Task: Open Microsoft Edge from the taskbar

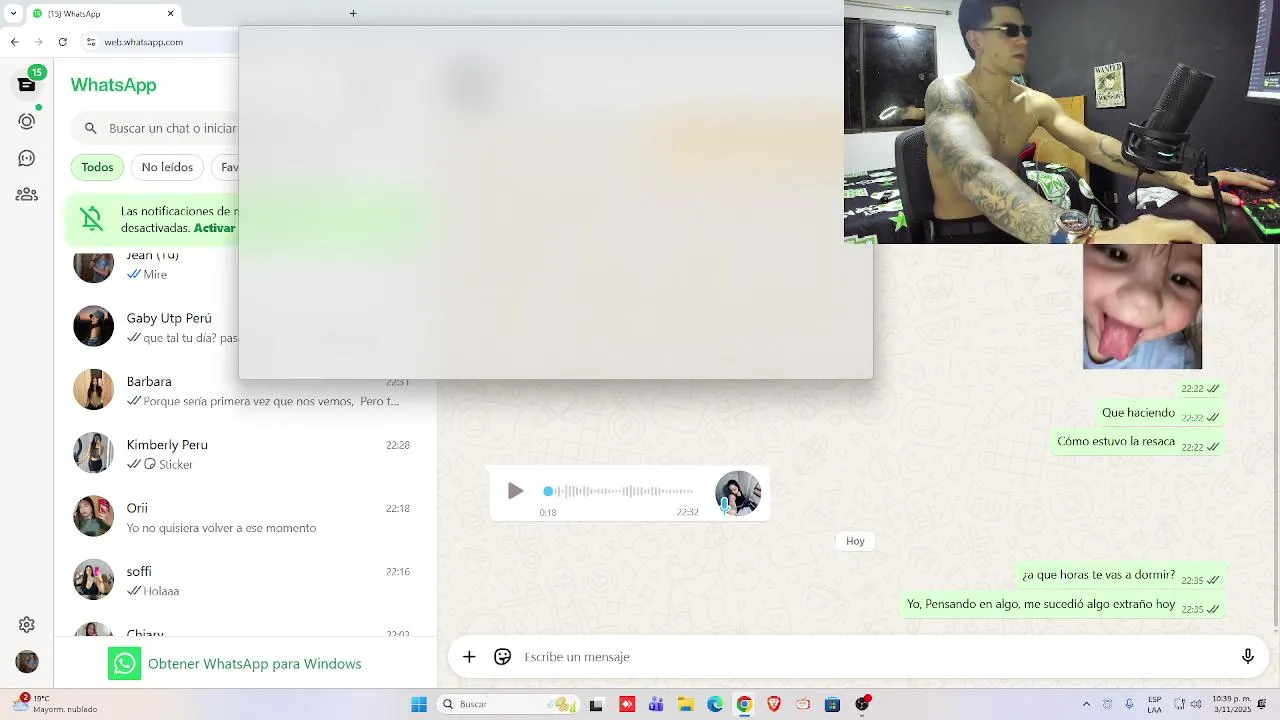Action: click(715, 704)
